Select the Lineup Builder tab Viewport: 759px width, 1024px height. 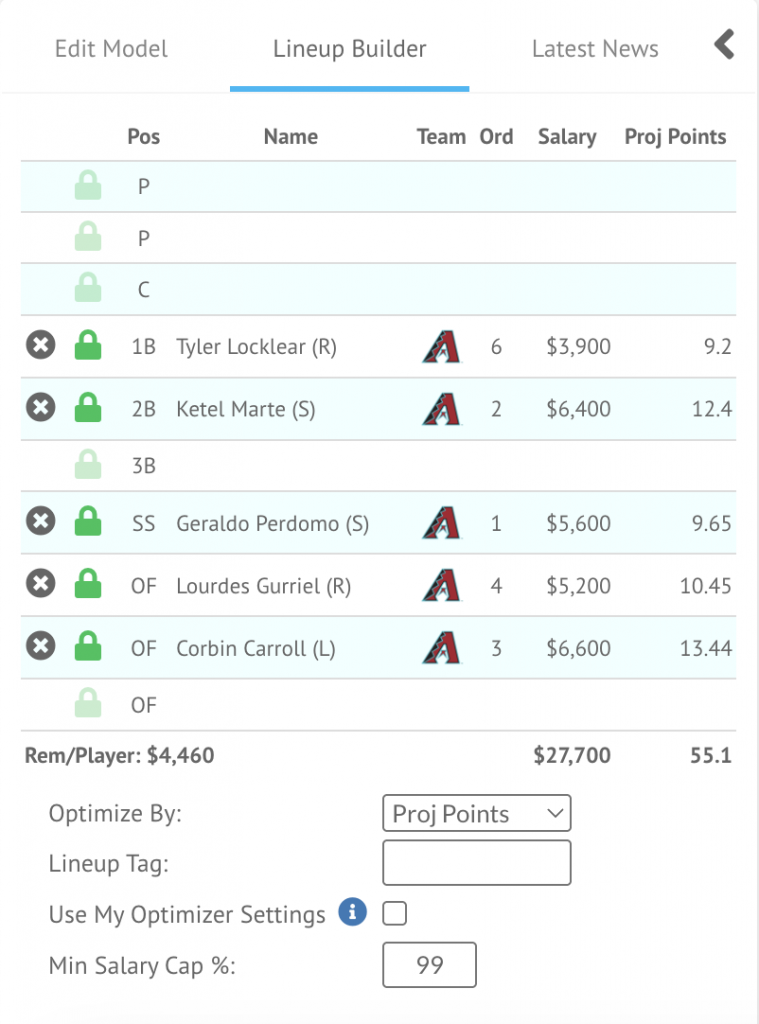point(349,49)
